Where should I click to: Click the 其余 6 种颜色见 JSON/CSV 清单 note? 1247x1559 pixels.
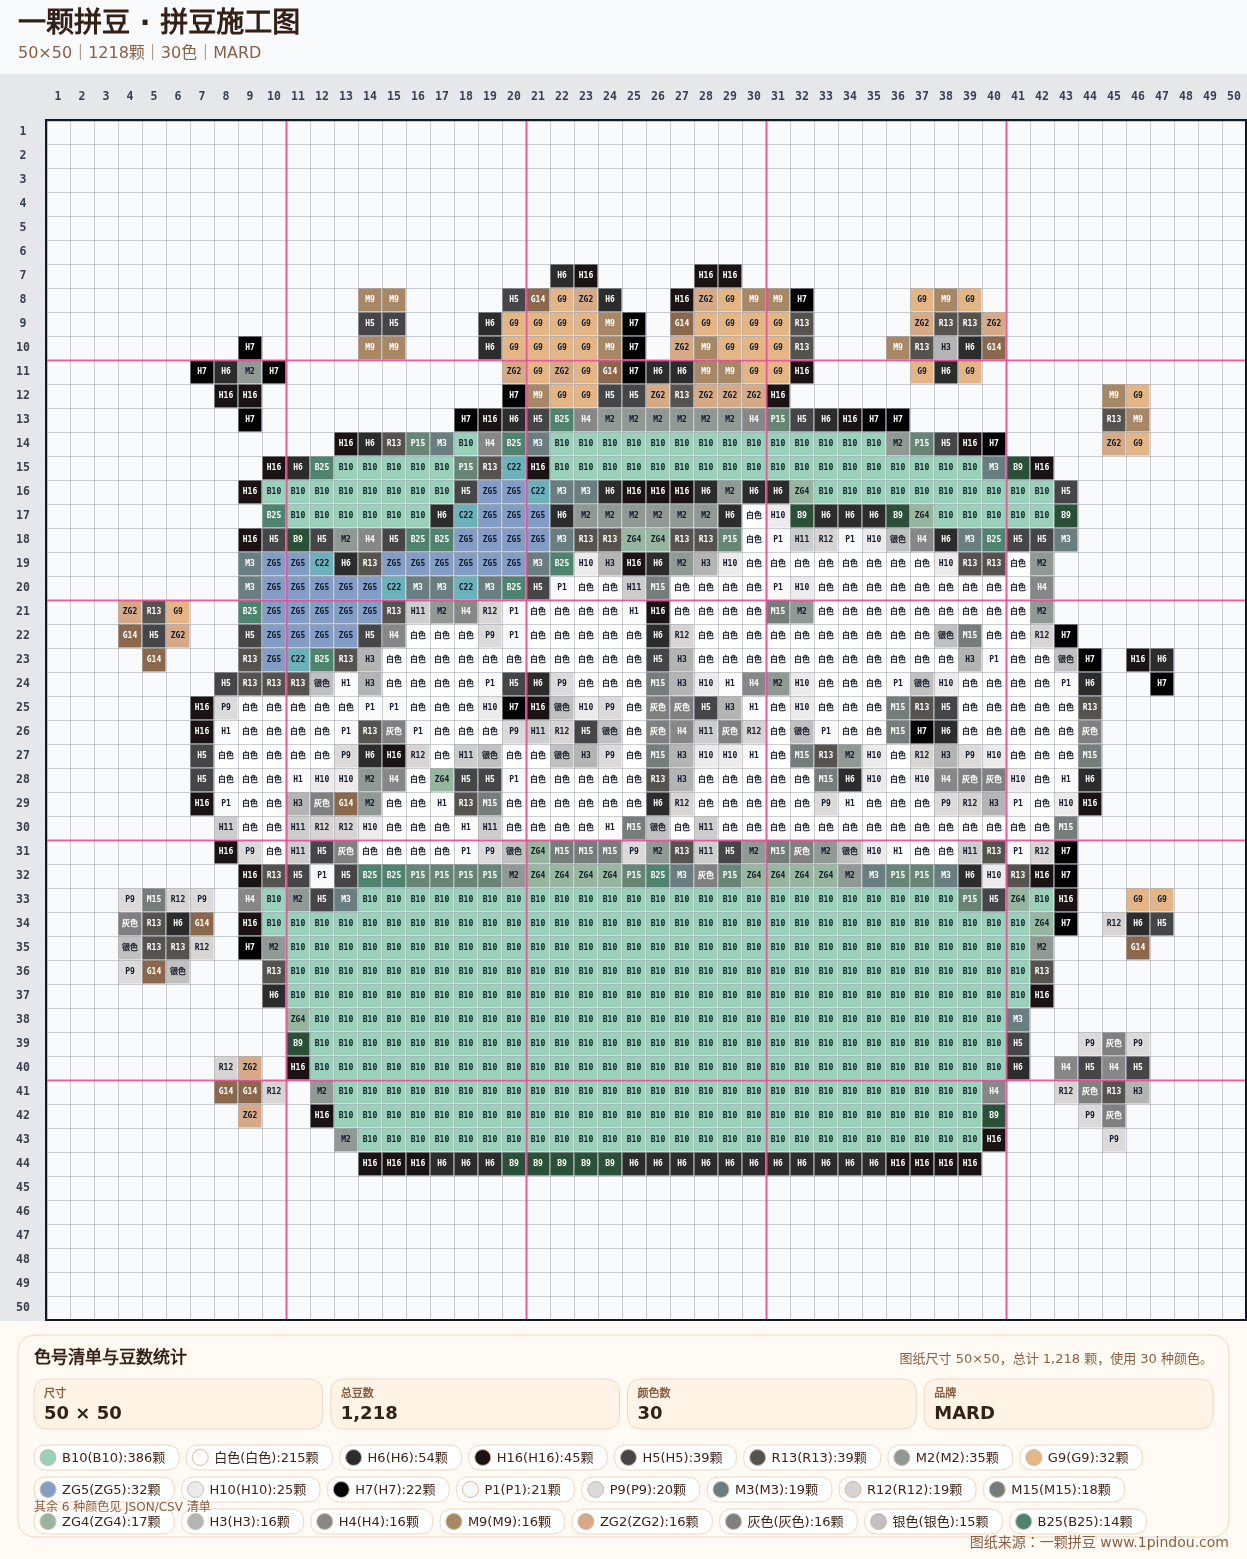coord(122,1506)
